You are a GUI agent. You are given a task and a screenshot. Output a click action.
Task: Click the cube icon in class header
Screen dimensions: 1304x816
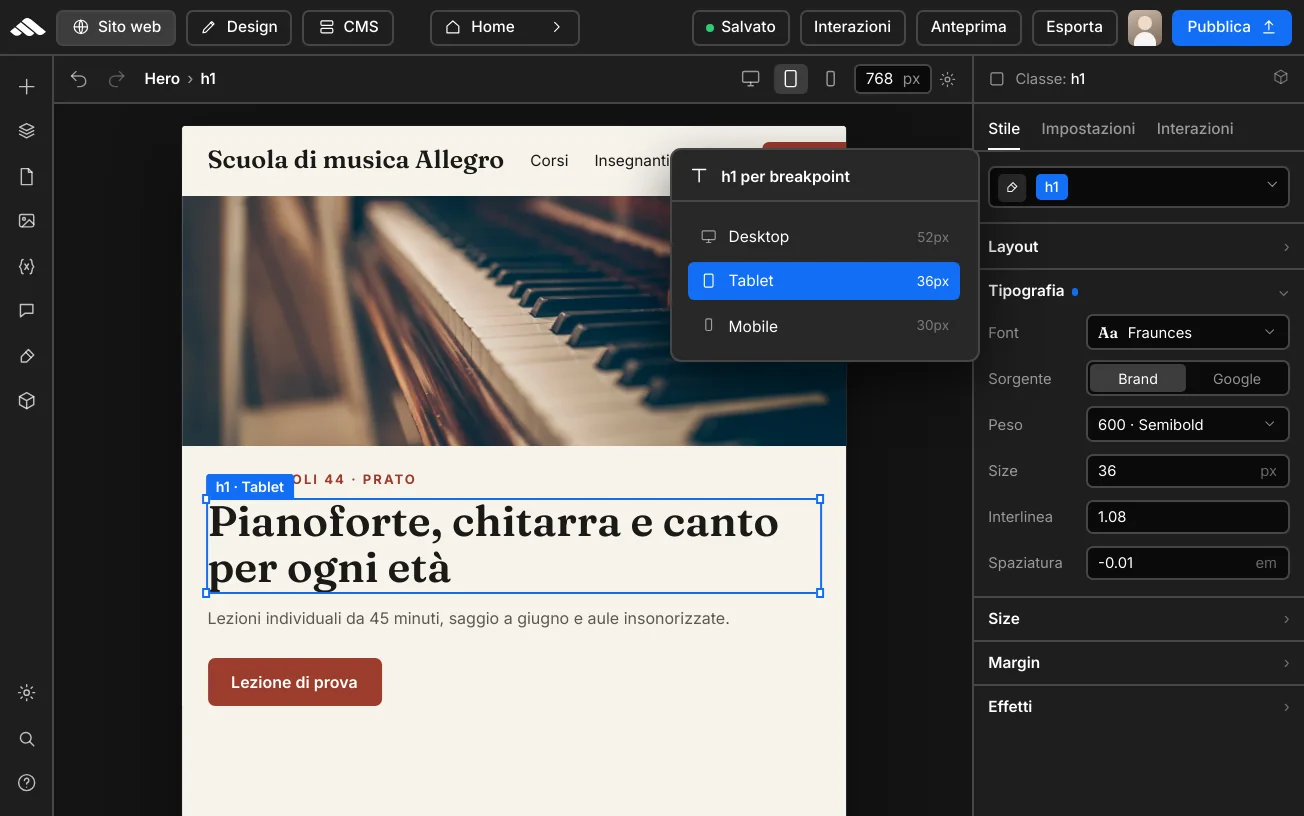[1280, 78]
